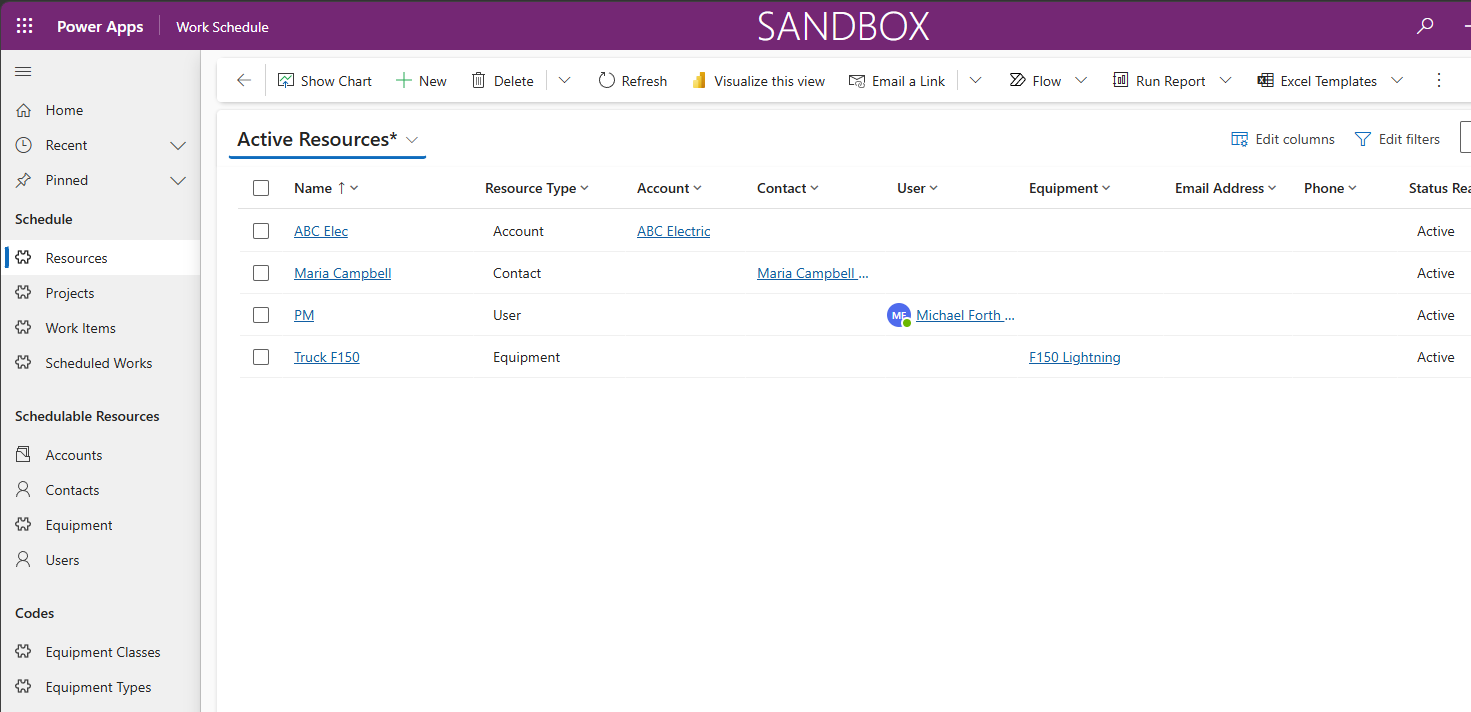Open the User column header menu
The height and width of the screenshot is (712, 1471).
[x=917, y=188]
